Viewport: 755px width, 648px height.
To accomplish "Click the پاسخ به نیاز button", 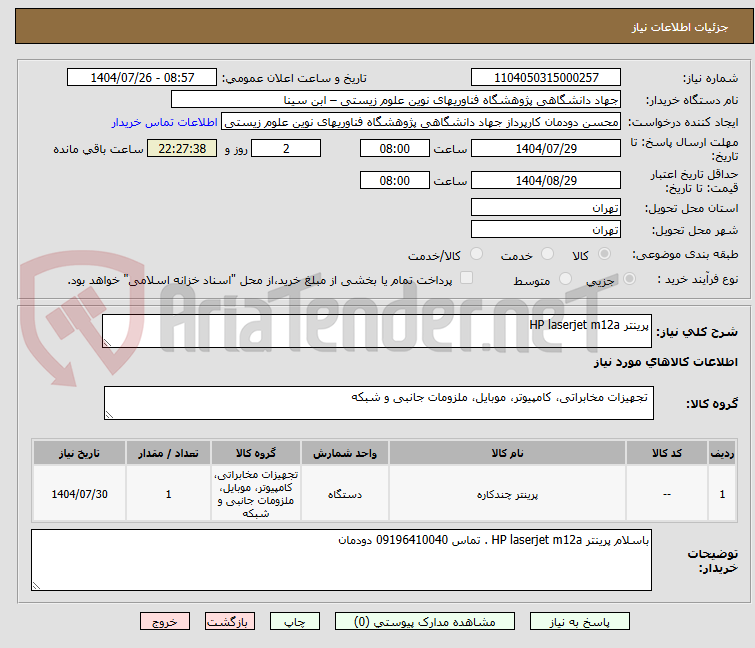I will pyautogui.click(x=579, y=621).
